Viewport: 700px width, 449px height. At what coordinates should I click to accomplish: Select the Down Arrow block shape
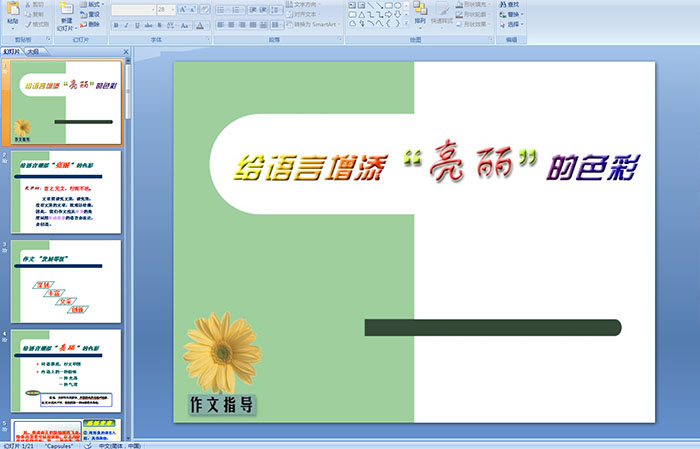point(397,15)
